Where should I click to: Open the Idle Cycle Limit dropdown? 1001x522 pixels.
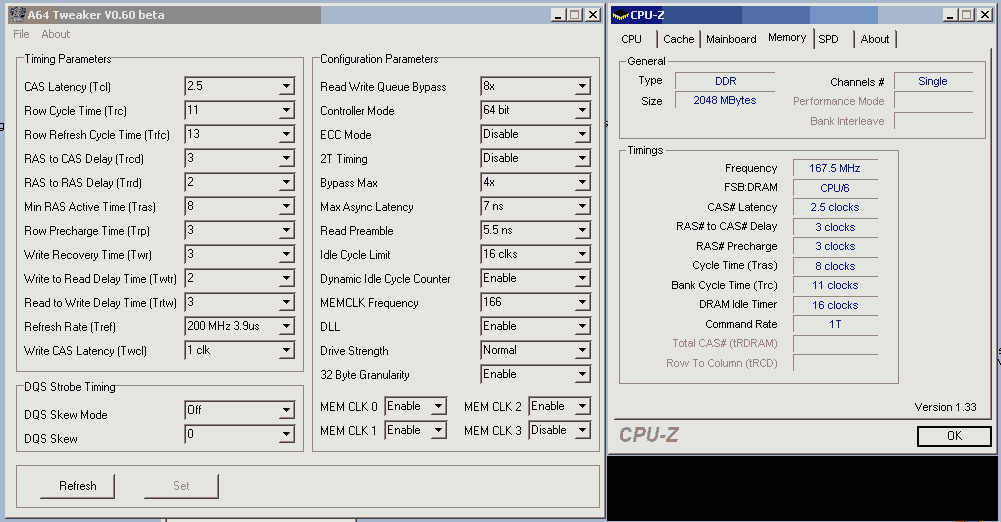582,255
